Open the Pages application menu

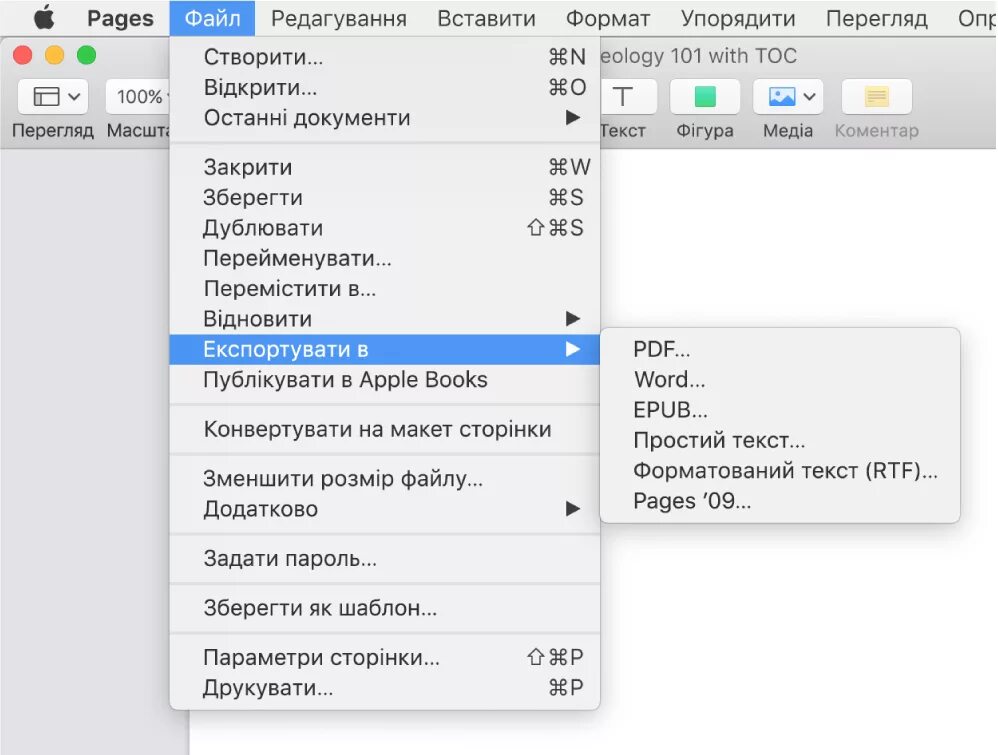coord(120,18)
